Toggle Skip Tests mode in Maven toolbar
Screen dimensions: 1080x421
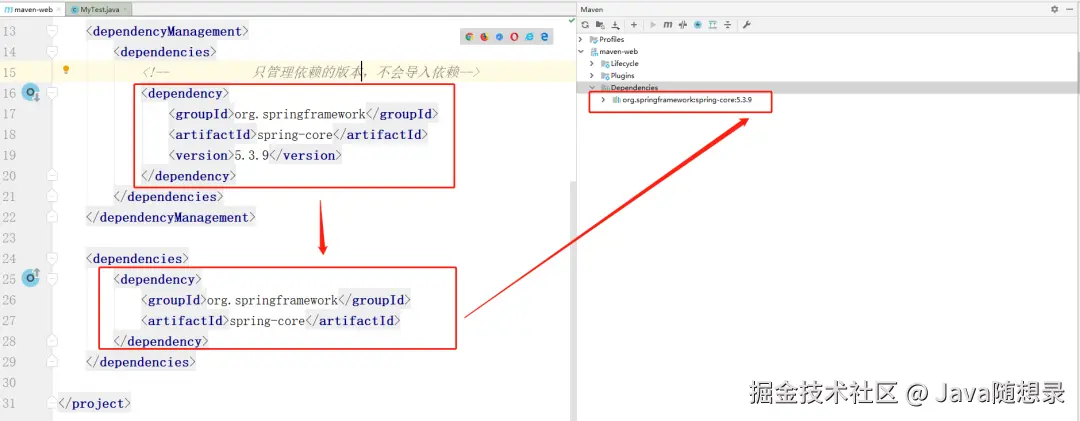pos(698,25)
